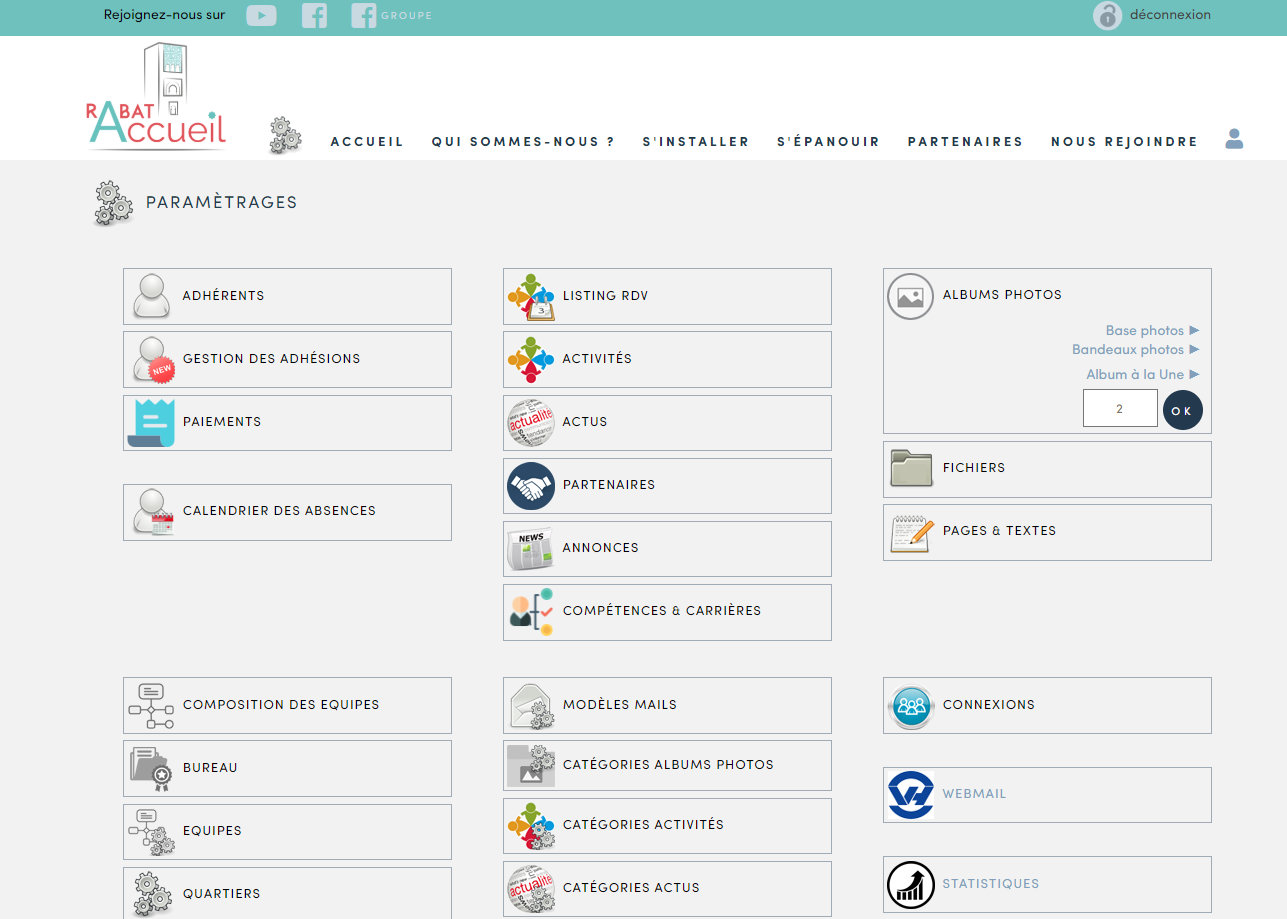Open settings gears icon beside Accueil

point(285,135)
